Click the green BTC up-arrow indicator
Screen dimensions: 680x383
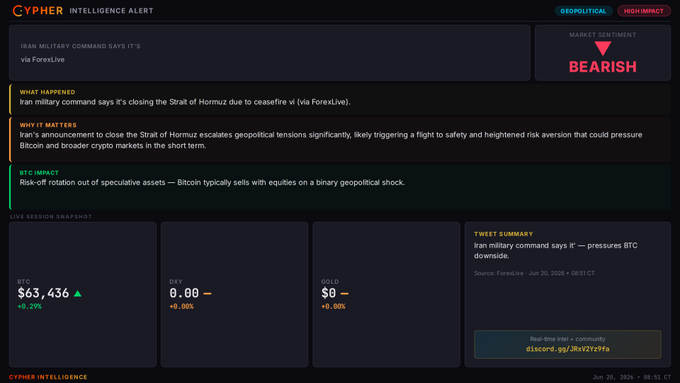coord(78,294)
